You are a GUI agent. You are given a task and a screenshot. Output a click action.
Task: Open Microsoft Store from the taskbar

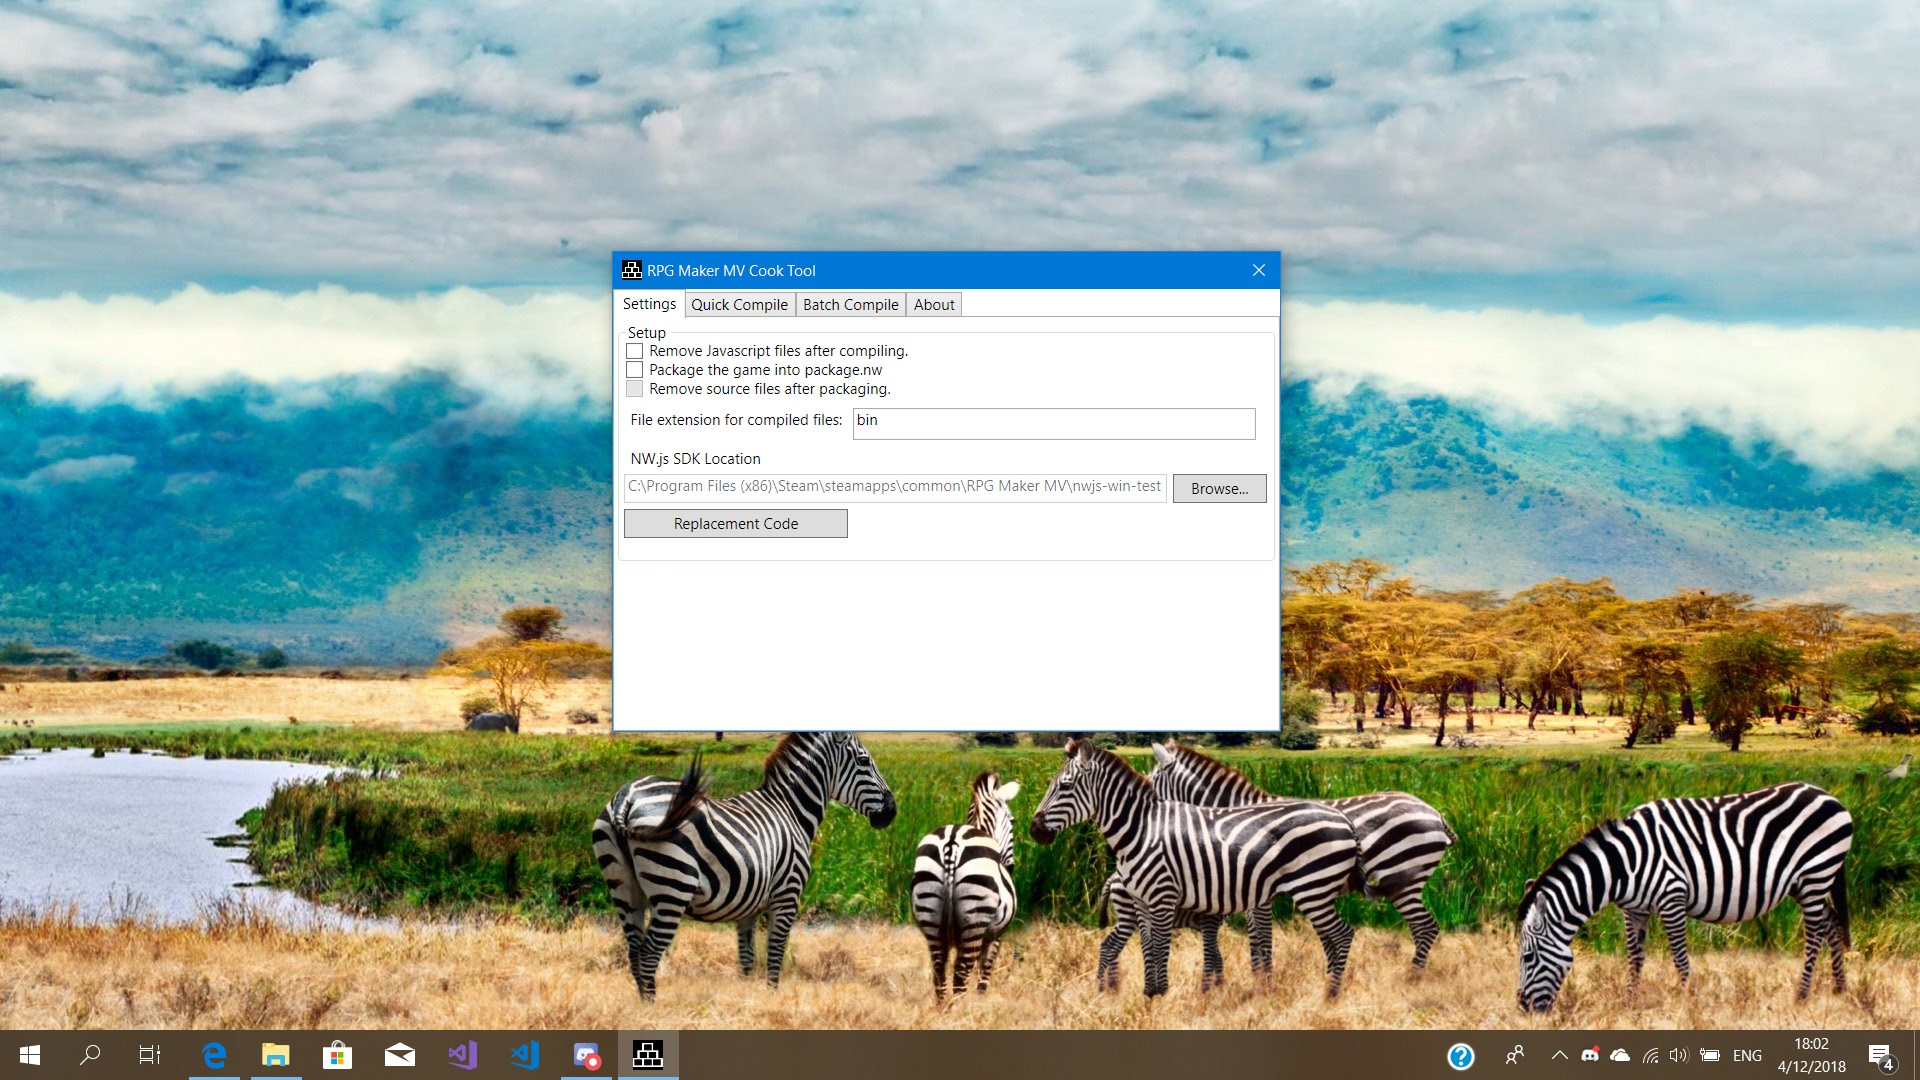tap(338, 1055)
